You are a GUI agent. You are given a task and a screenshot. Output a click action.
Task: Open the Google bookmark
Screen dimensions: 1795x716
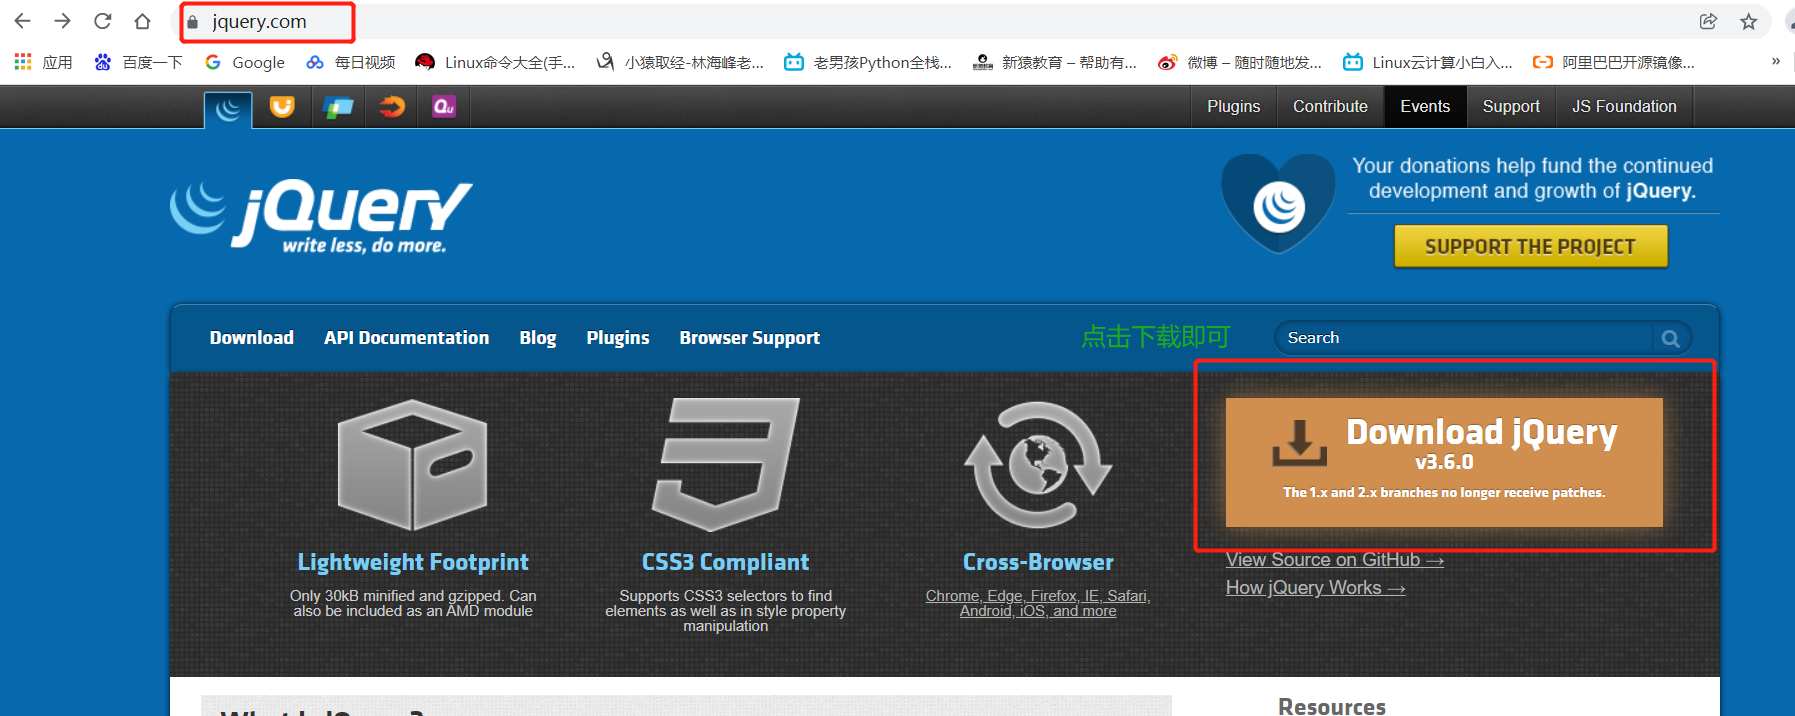coord(244,62)
